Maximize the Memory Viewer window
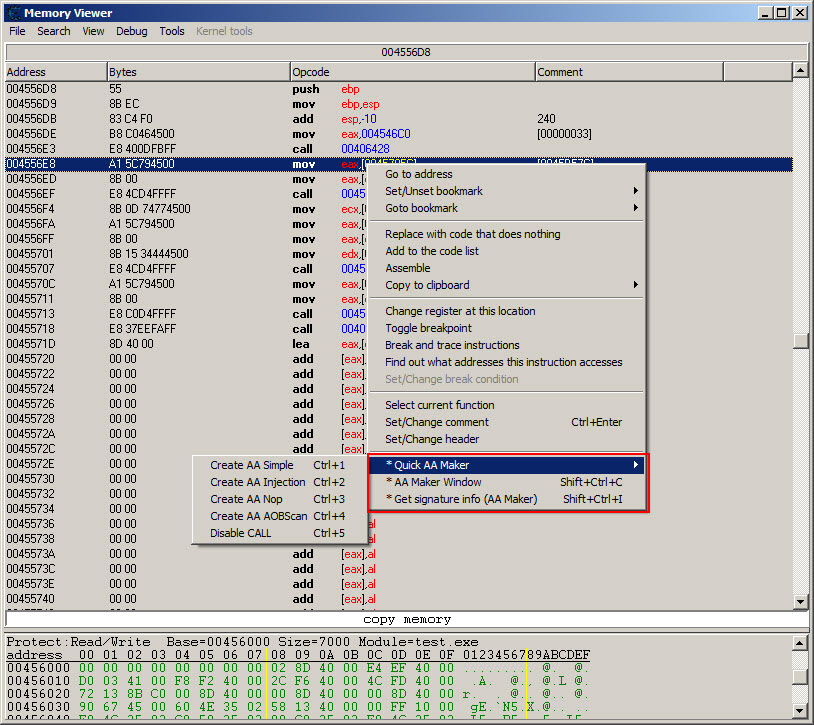The height and width of the screenshot is (725, 814). pyautogui.click(x=781, y=12)
